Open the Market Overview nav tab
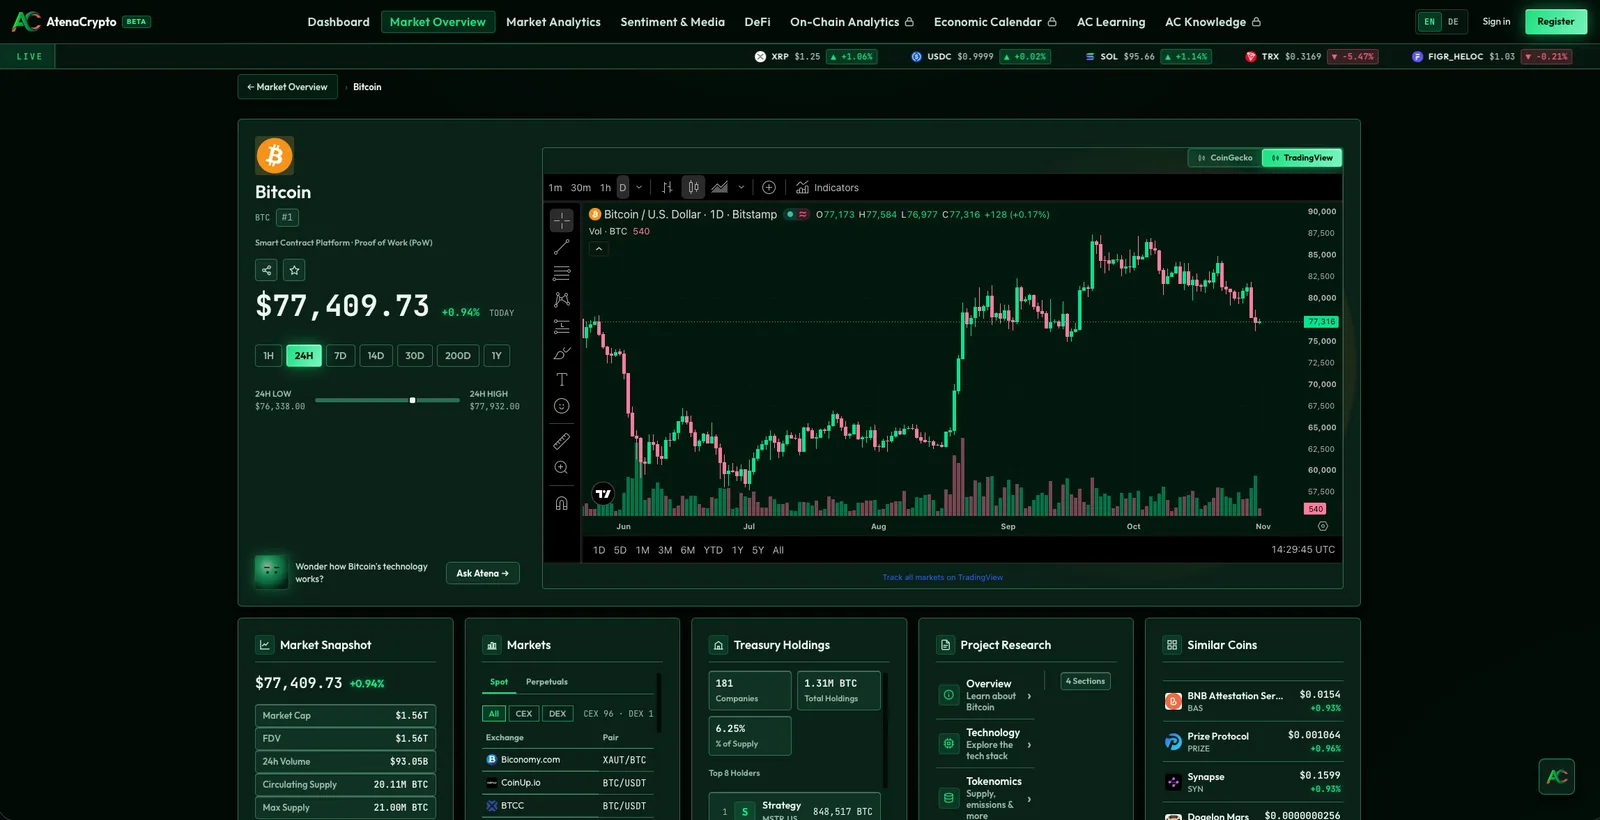Viewport: 1600px width, 820px height. (x=438, y=21)
